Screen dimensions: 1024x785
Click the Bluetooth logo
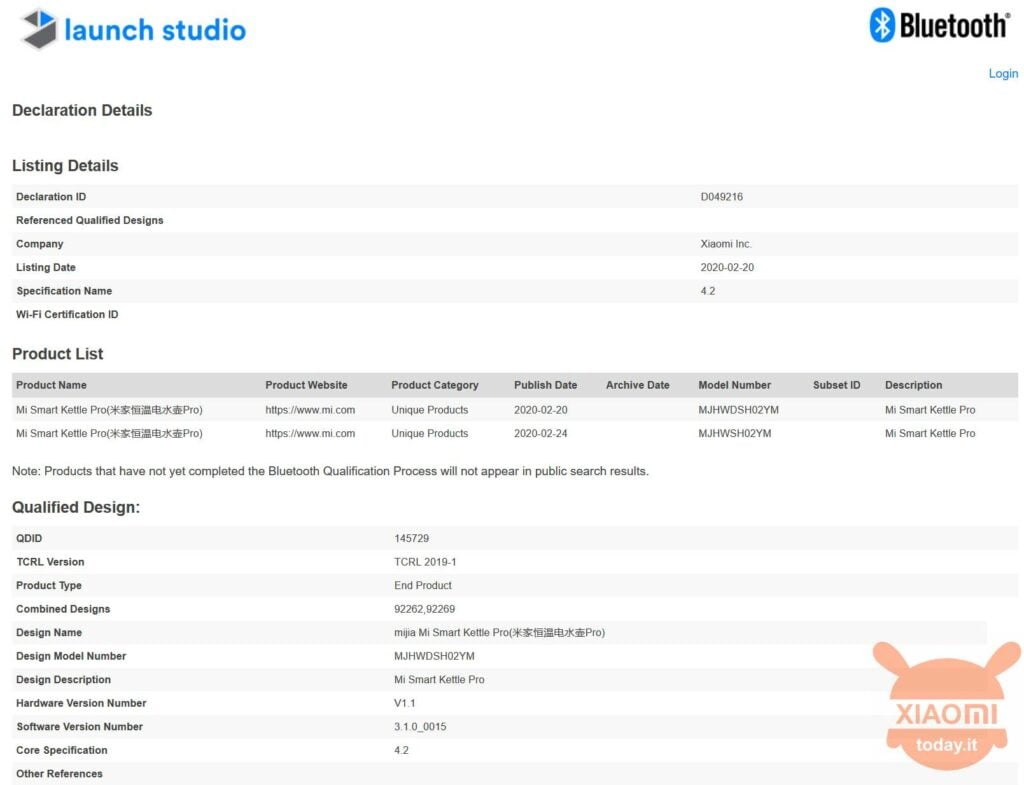click(x=940, y=25)
